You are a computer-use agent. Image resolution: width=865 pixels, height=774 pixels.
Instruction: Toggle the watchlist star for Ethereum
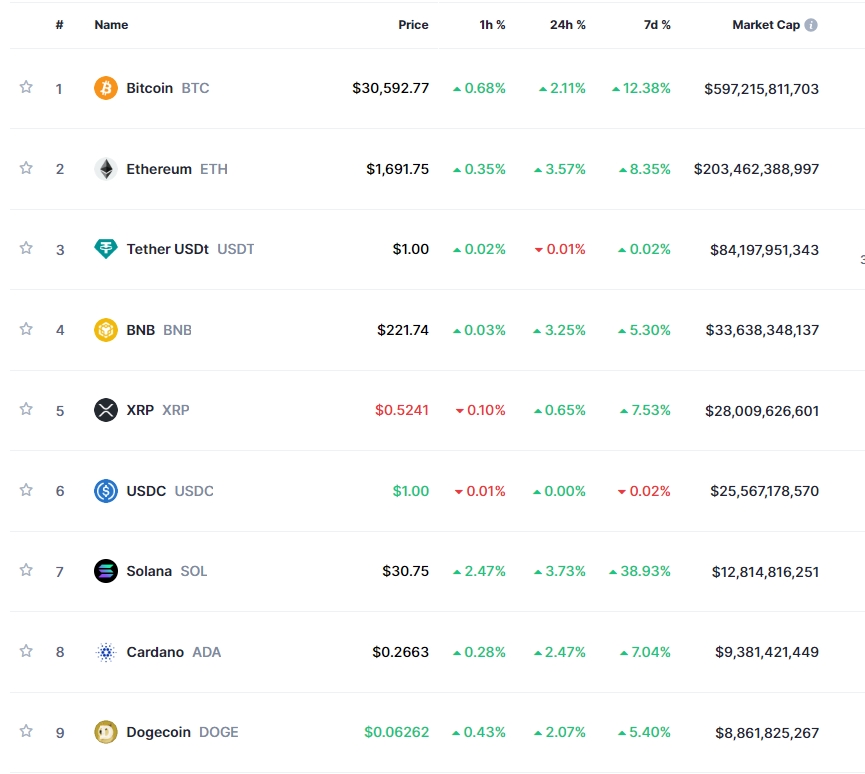[26, 168]
